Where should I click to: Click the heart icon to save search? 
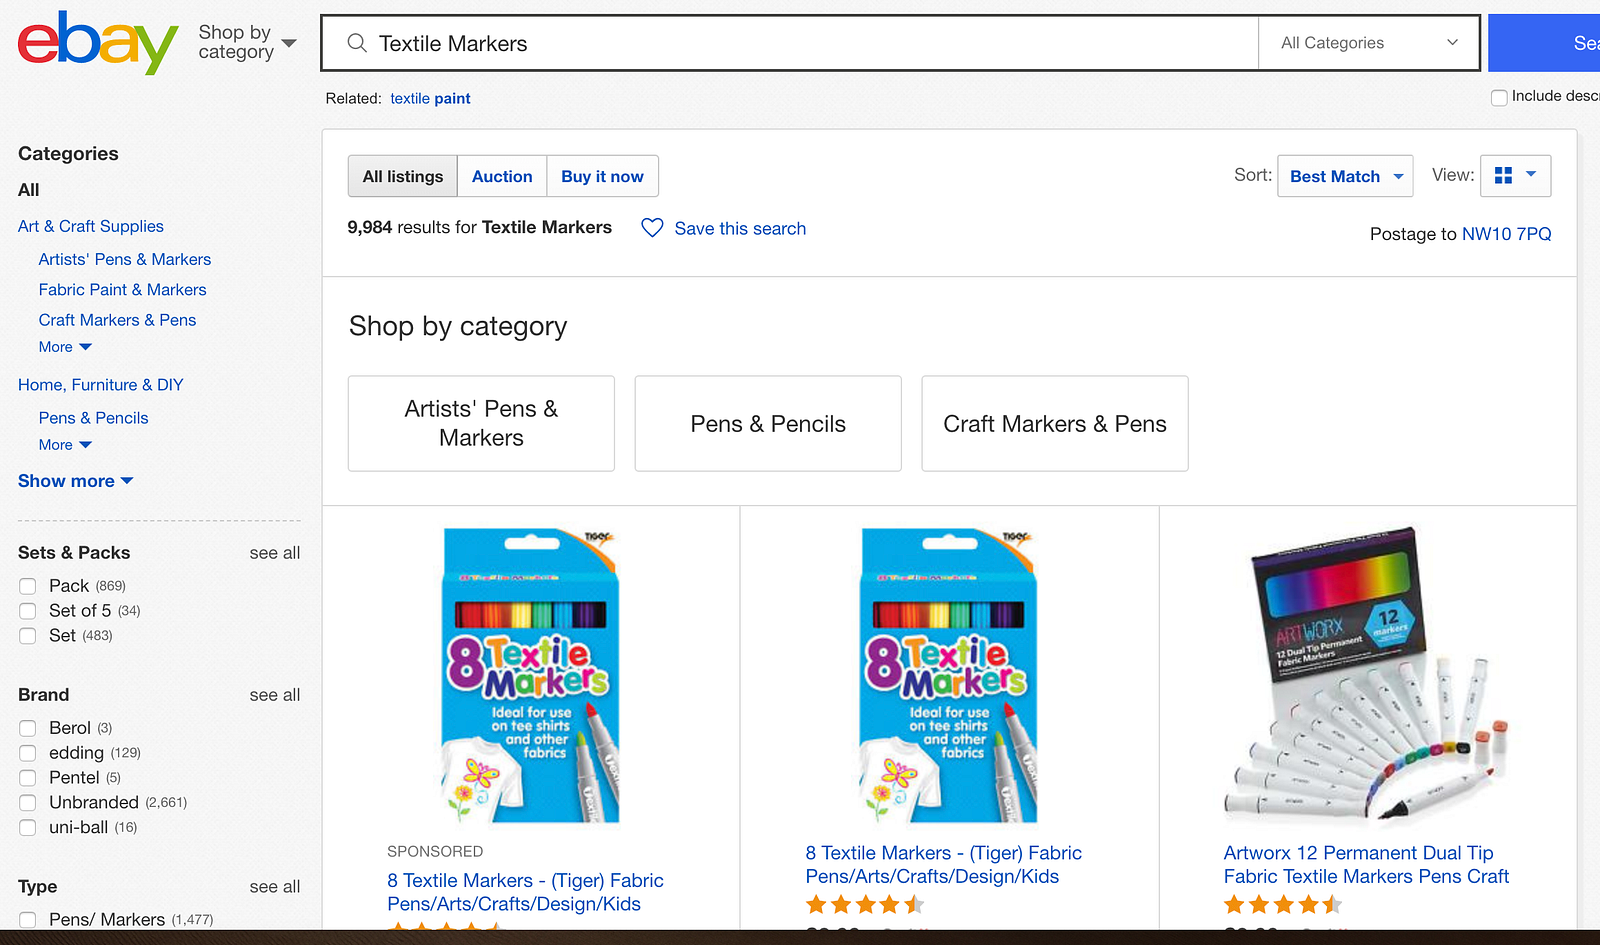(652, 228)
